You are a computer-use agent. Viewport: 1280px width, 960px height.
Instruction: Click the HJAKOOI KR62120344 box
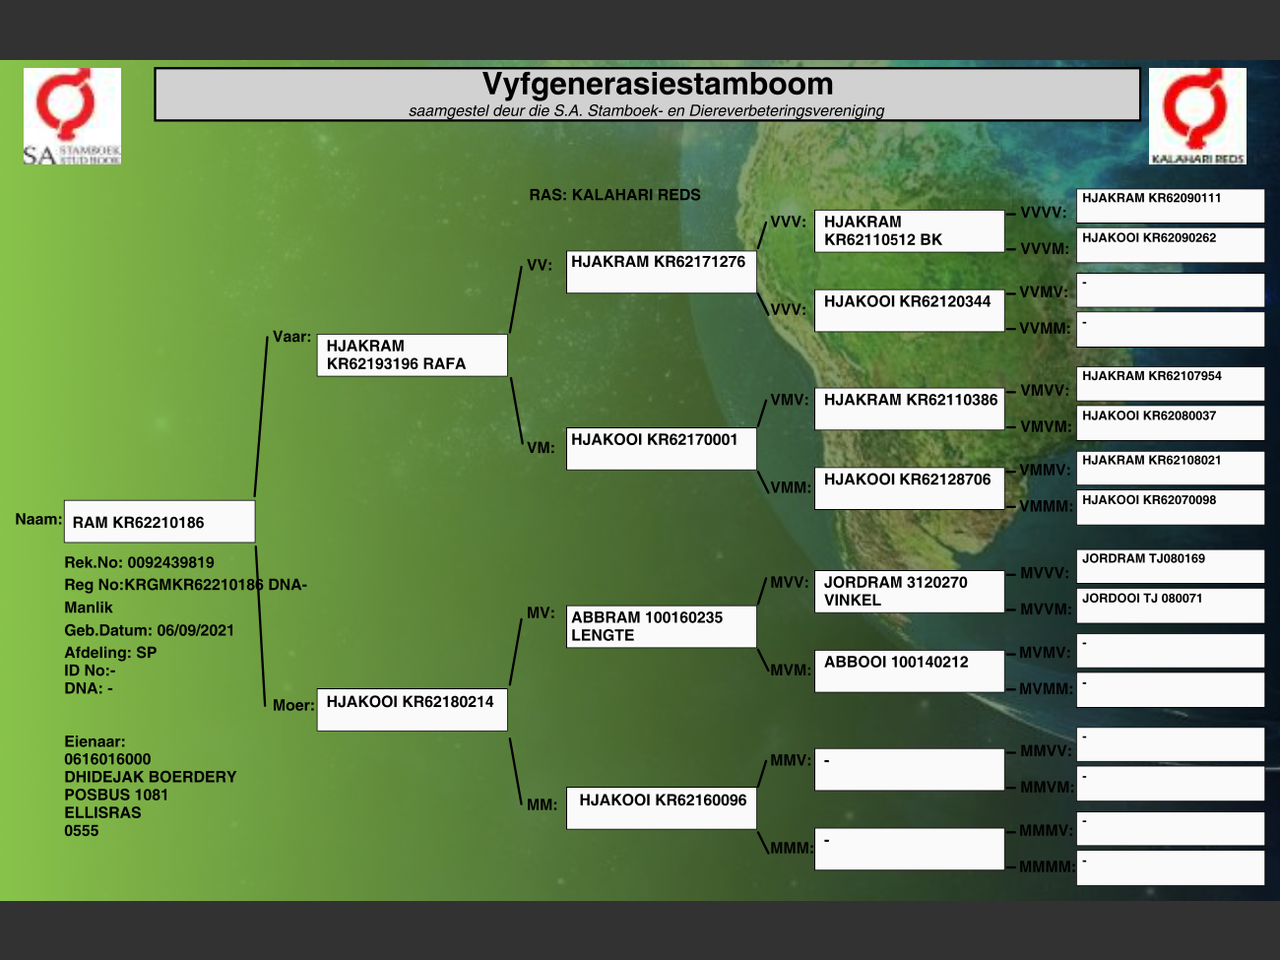click(x=909, y=310)
